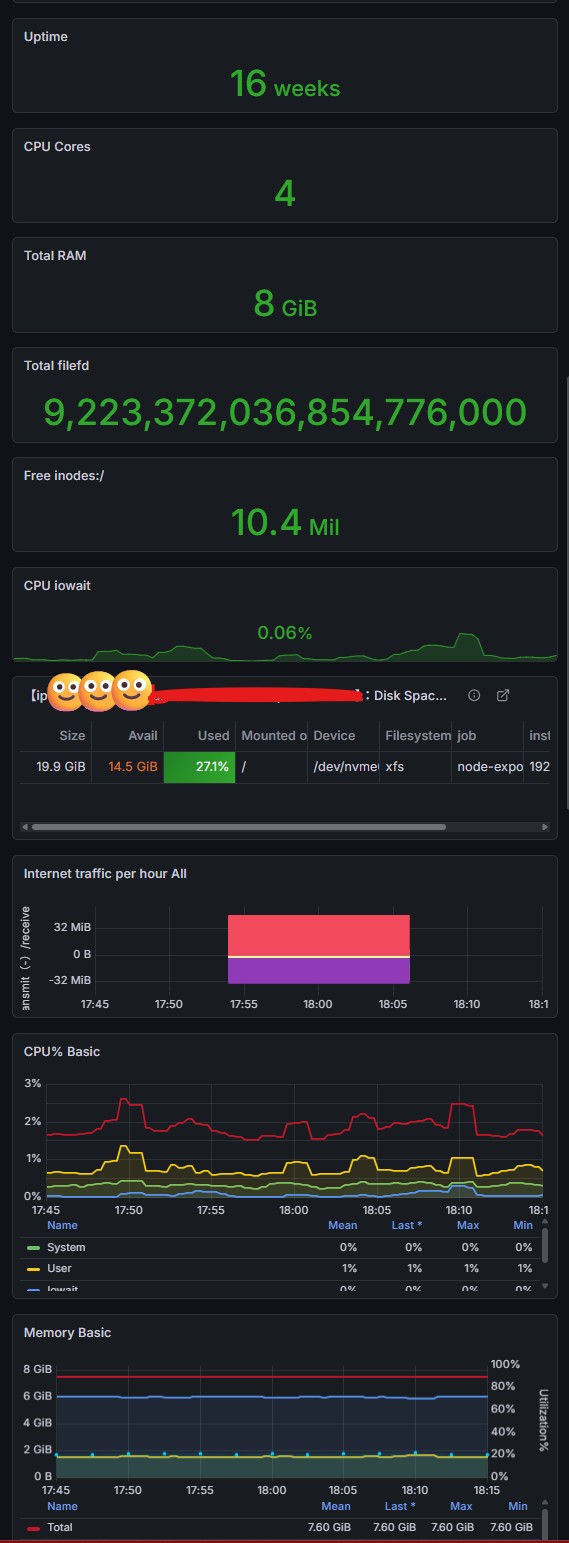Sort CPU legend by Last * column
Viewport: 569px width, 1543px height.
pos(406,1225)
